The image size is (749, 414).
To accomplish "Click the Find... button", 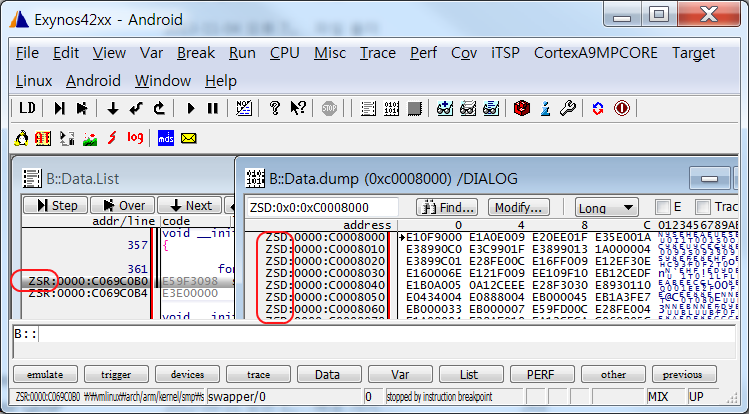I will [446, 207].
